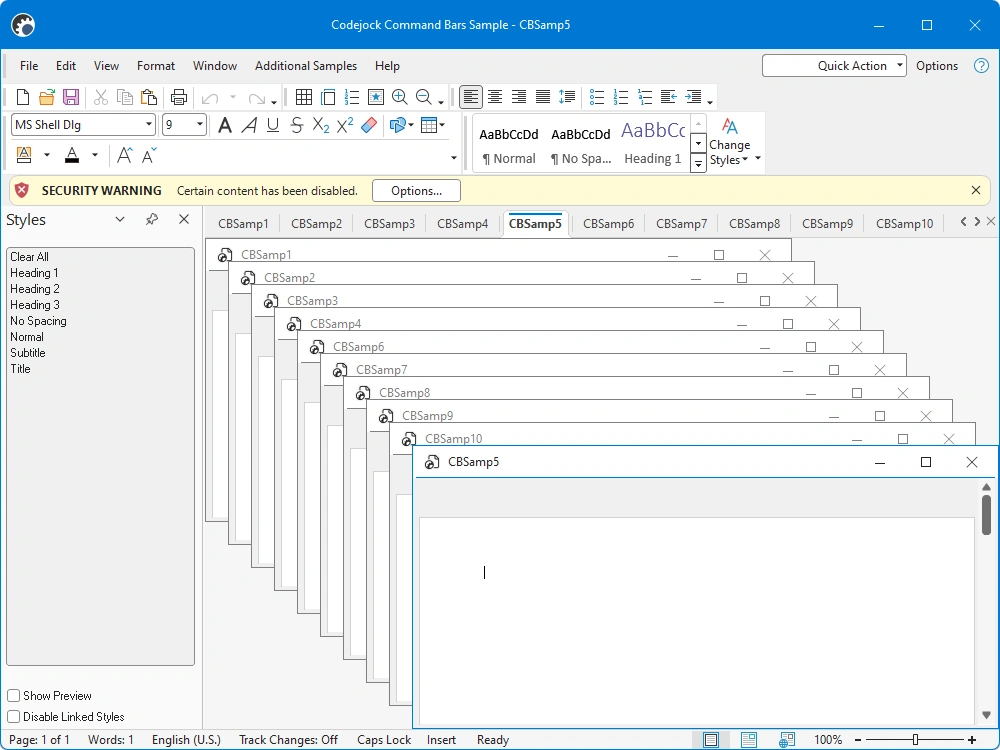
Task: Switch to the CBSamp9 tab
Action: point(827,224)
